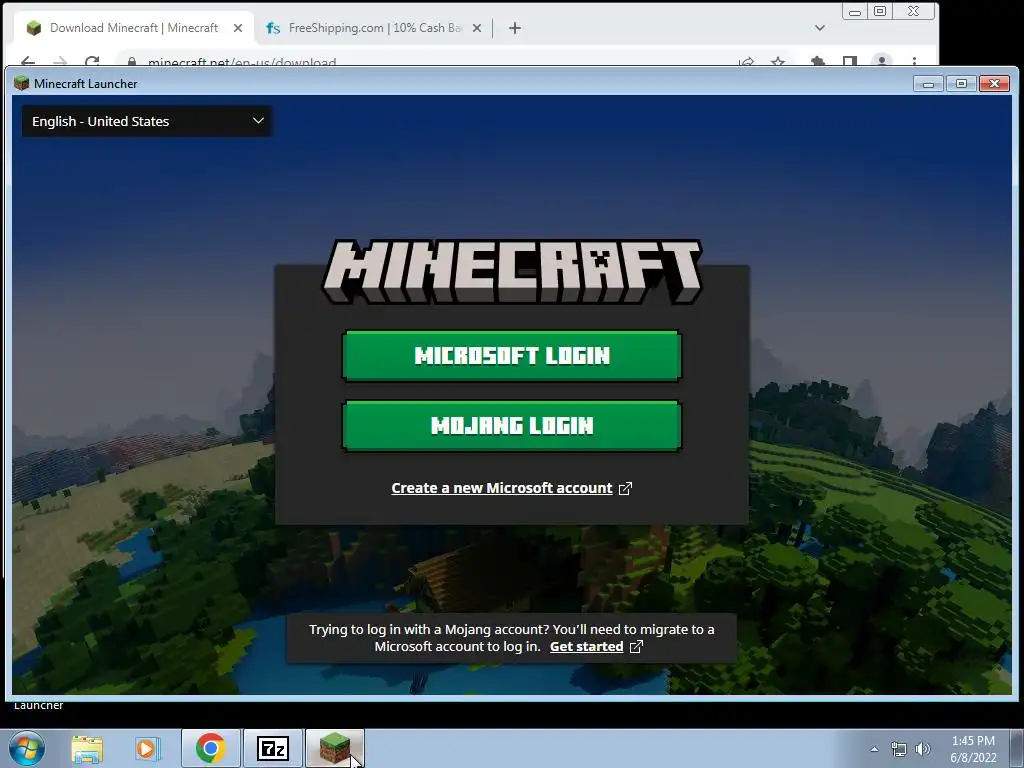This screenshot has width=1024, height=768.
Task: Open File Explorer from taskbar
Action: pos(87,749)
